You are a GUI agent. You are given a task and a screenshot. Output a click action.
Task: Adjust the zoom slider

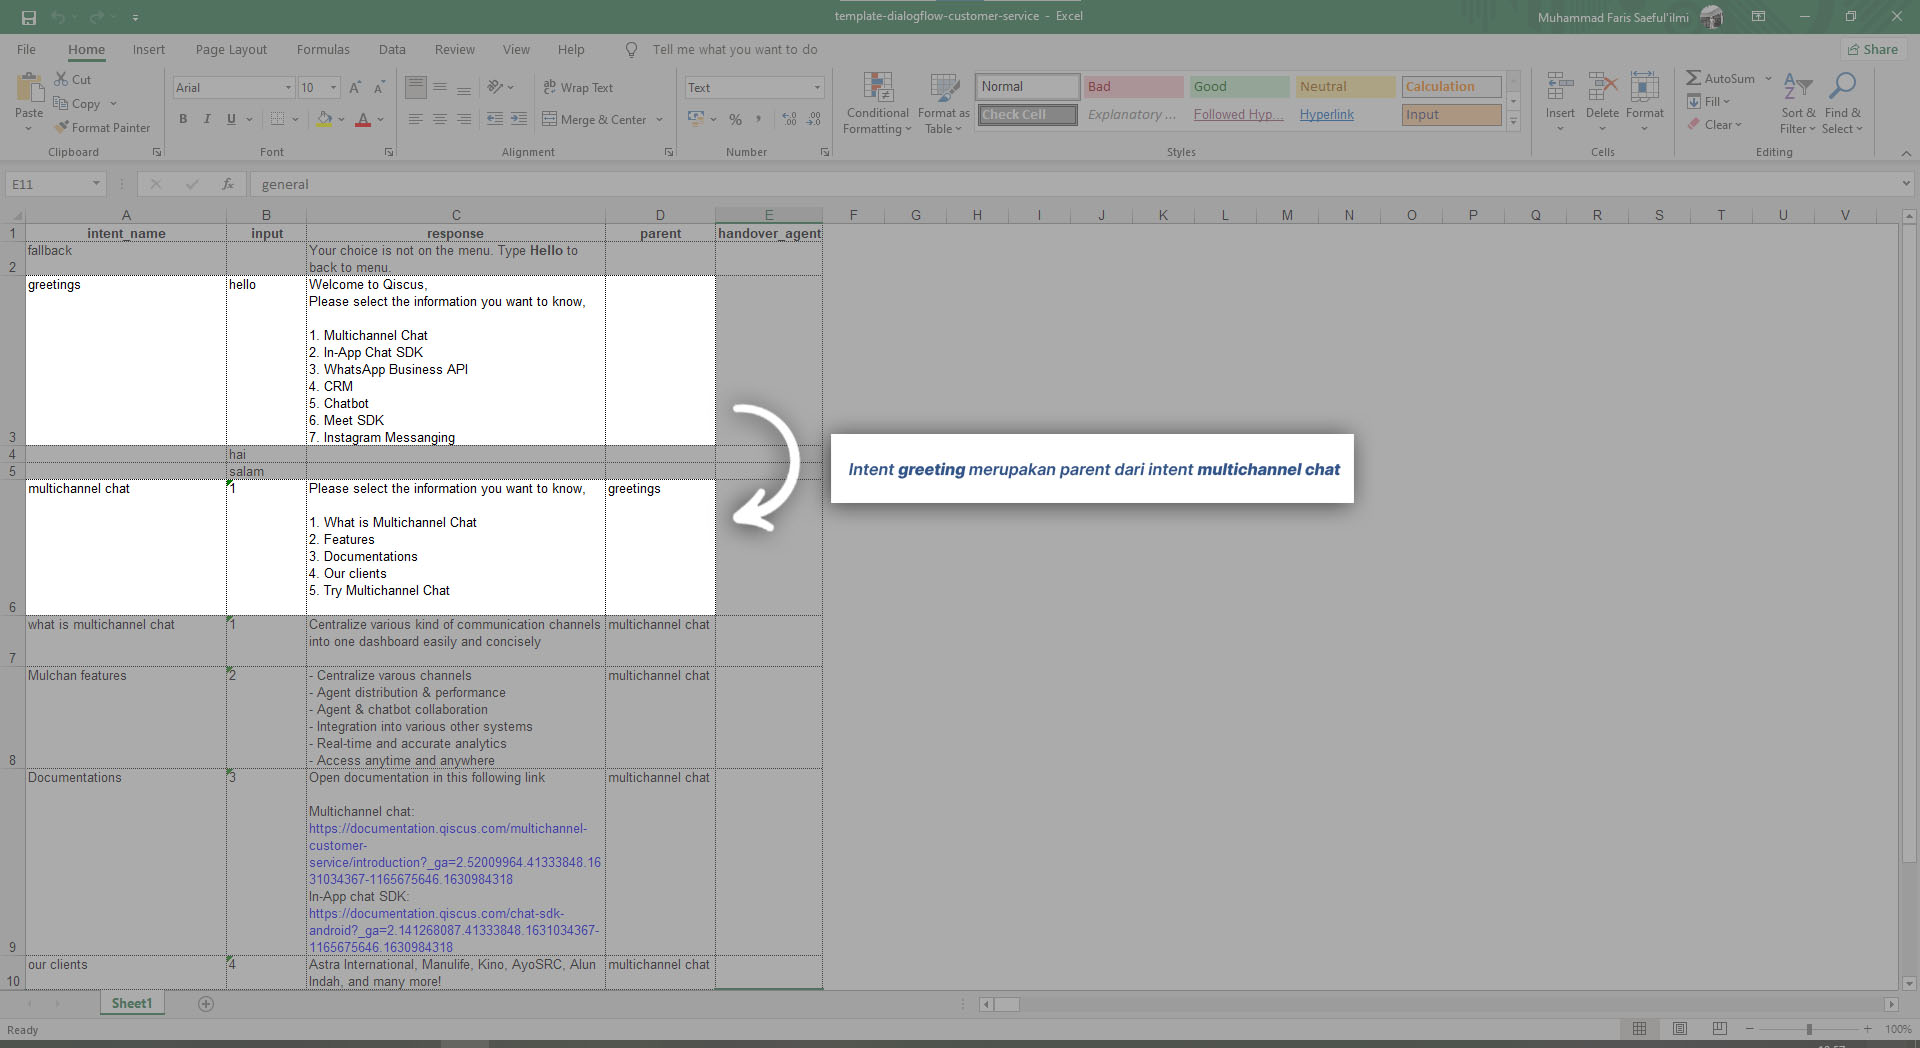[1810, 1028]
